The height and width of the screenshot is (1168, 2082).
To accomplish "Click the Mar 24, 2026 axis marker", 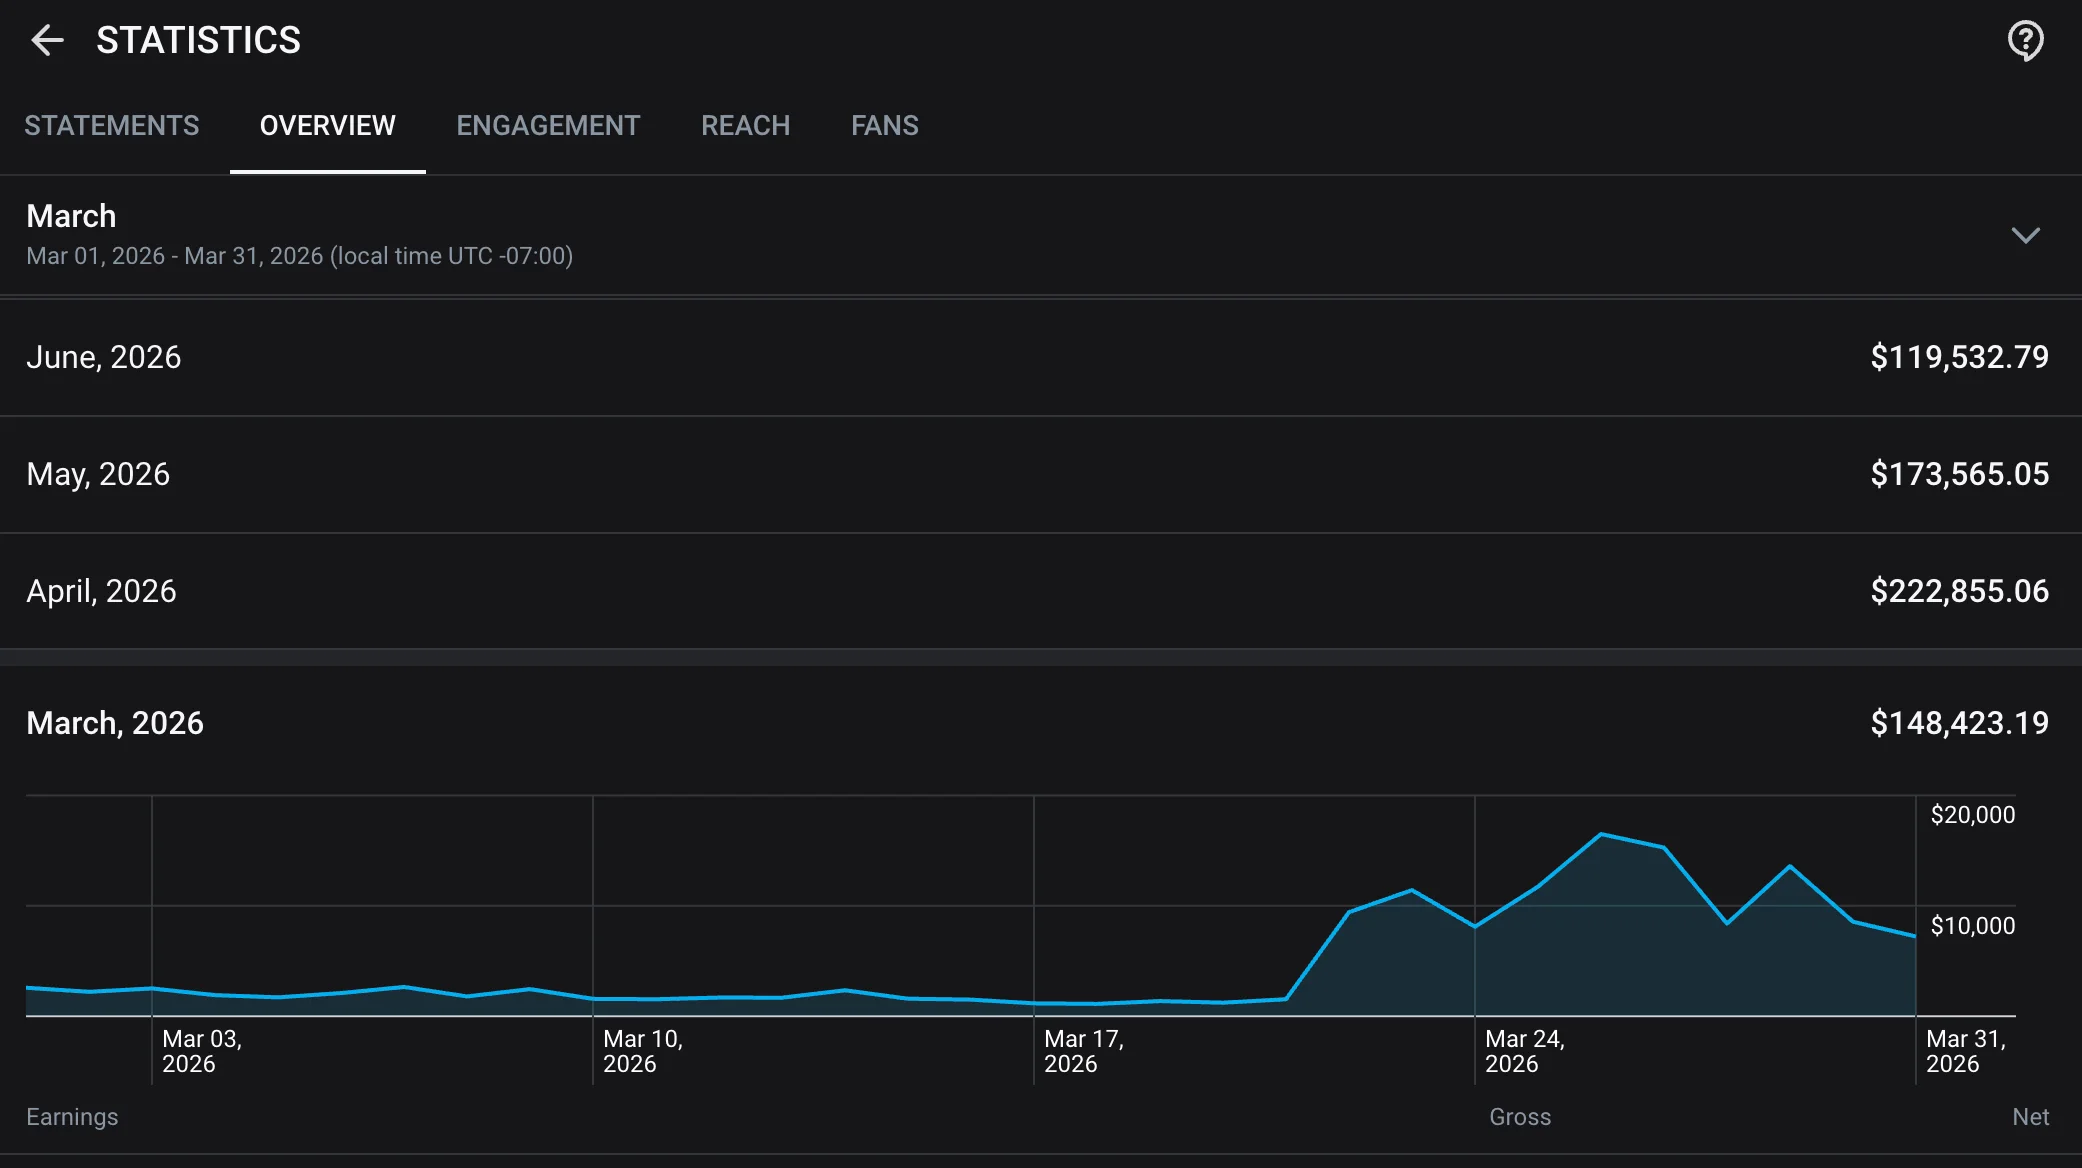I will click(x=1525, y=1051).
